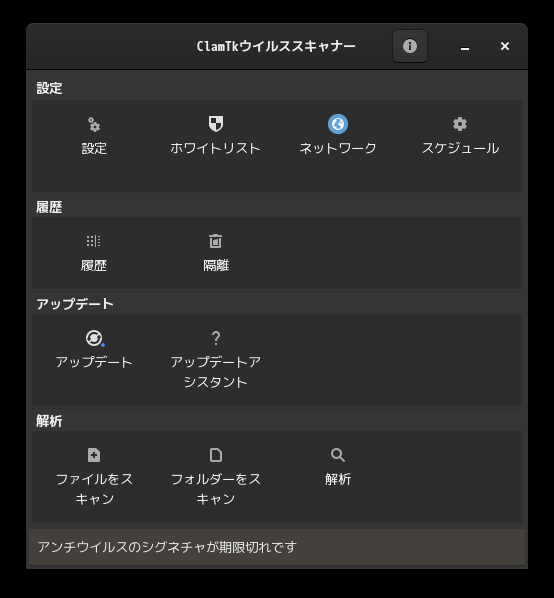Open the ネットワーク globe icon
This screenshot has height=598, width=554.
click(338, 124)
